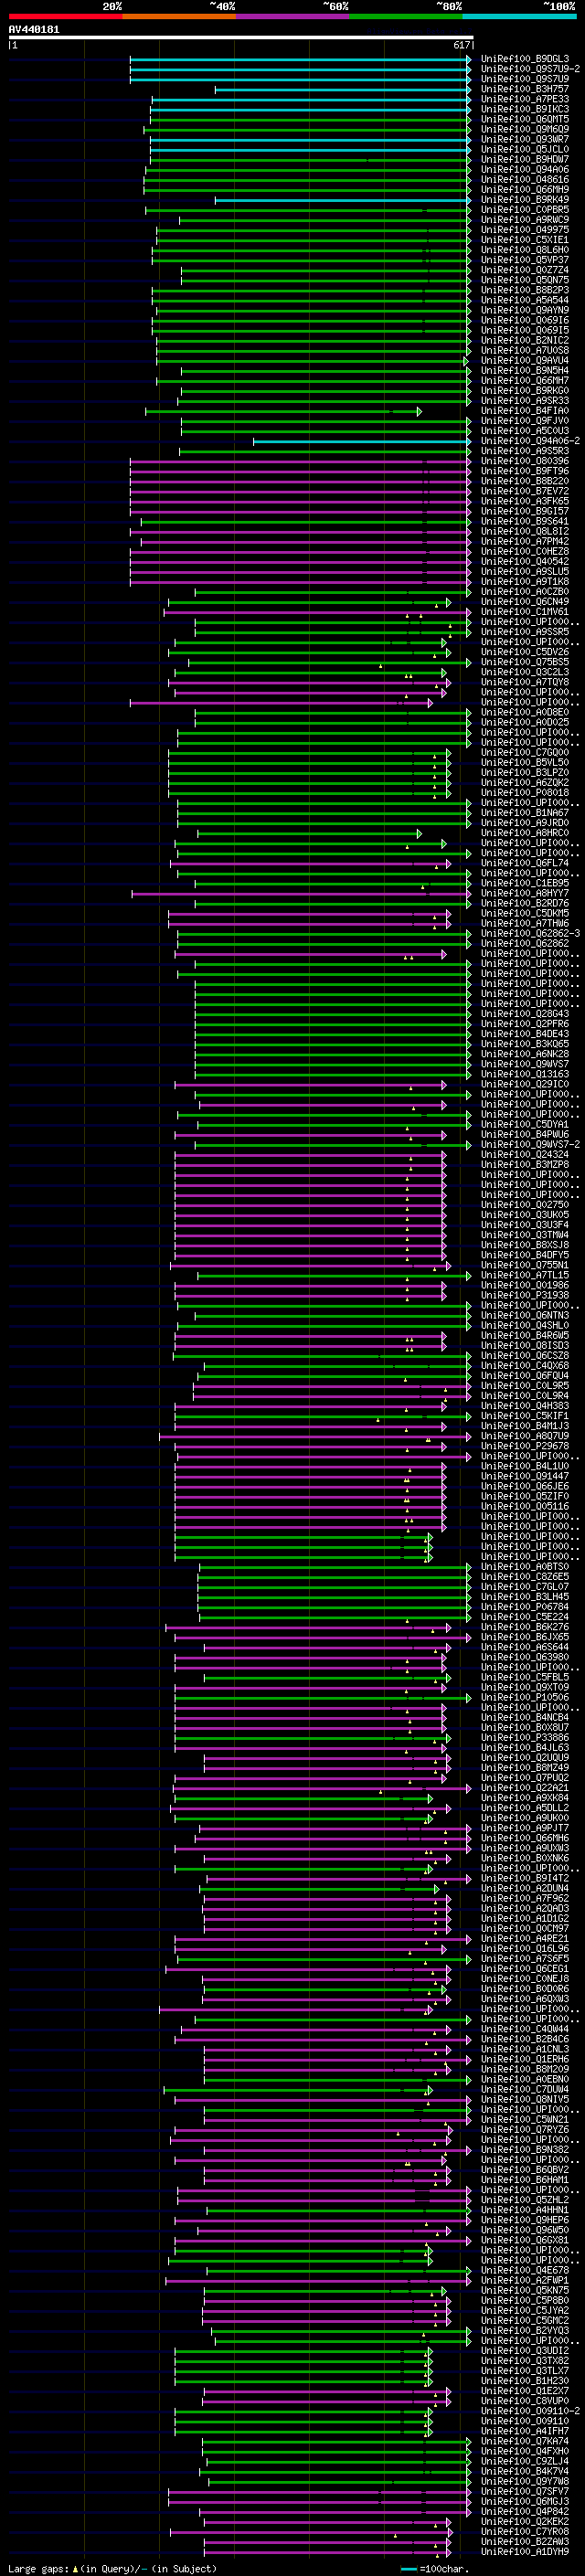Select the UniRef100_Q6CN49 label
585x2576 pixels.
[525, 602]
